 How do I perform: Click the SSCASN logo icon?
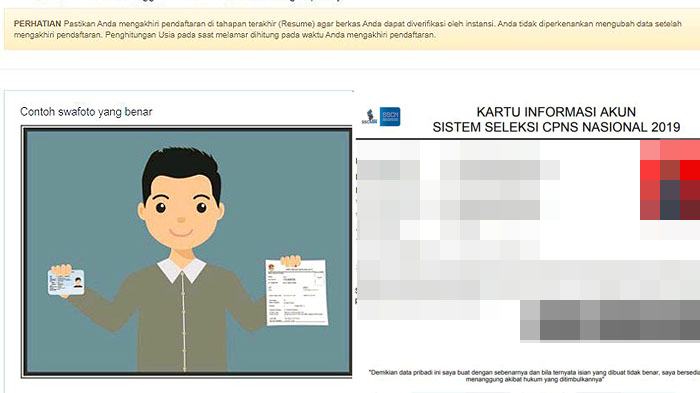pyautogui.click(x=369, y=117)
